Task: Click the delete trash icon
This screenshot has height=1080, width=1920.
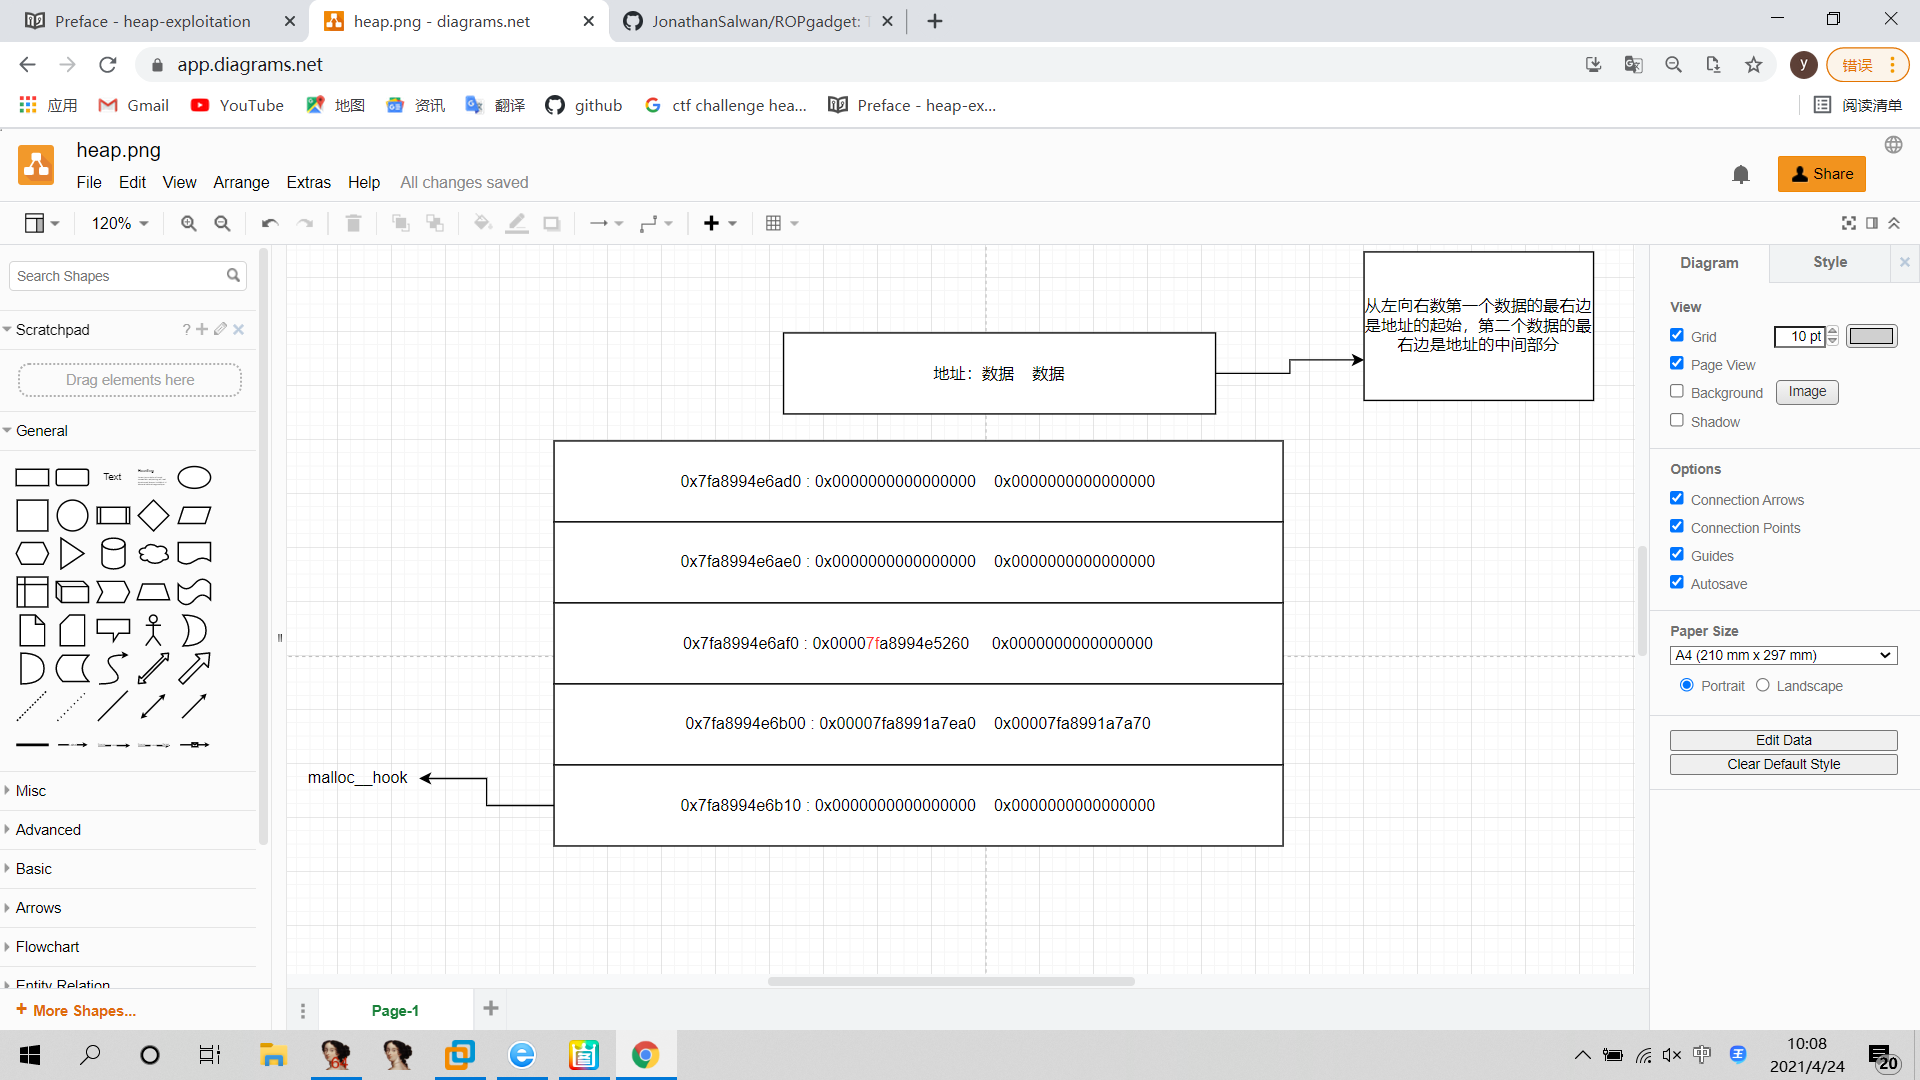Action: [353, 223]
